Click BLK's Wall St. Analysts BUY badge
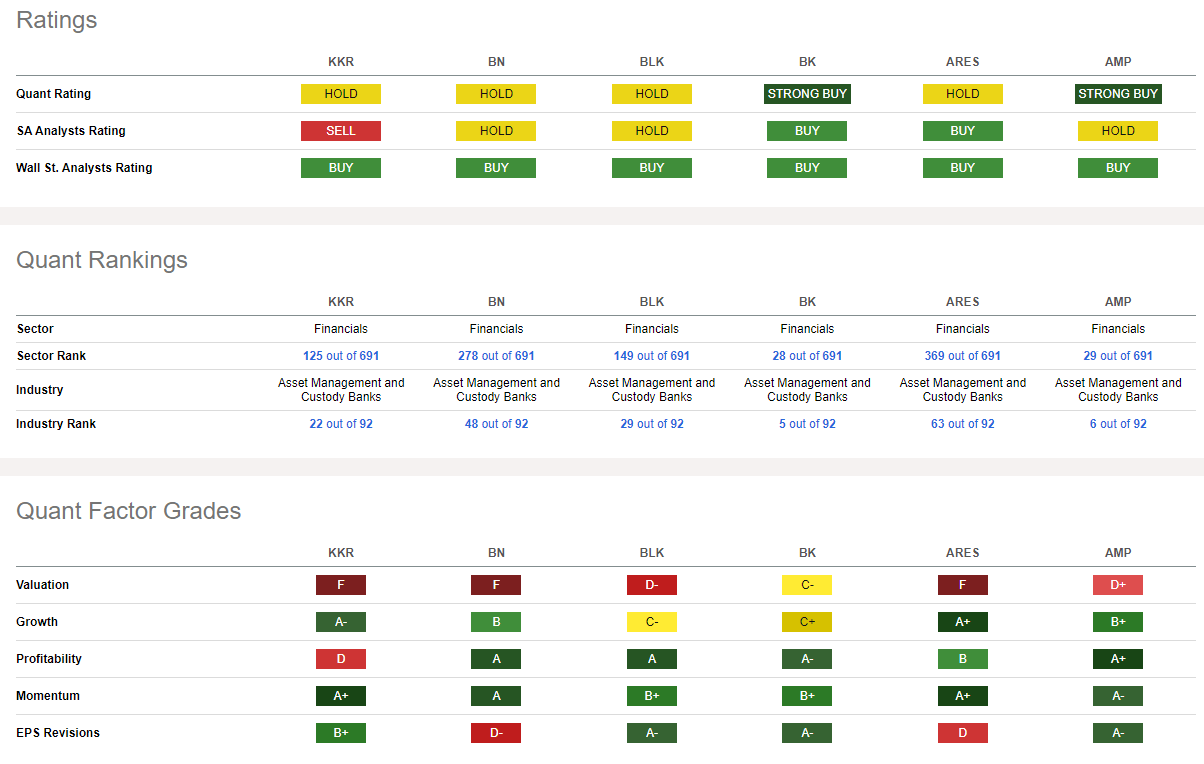The height and width of the screenshot is (764, 1204). 651,168
